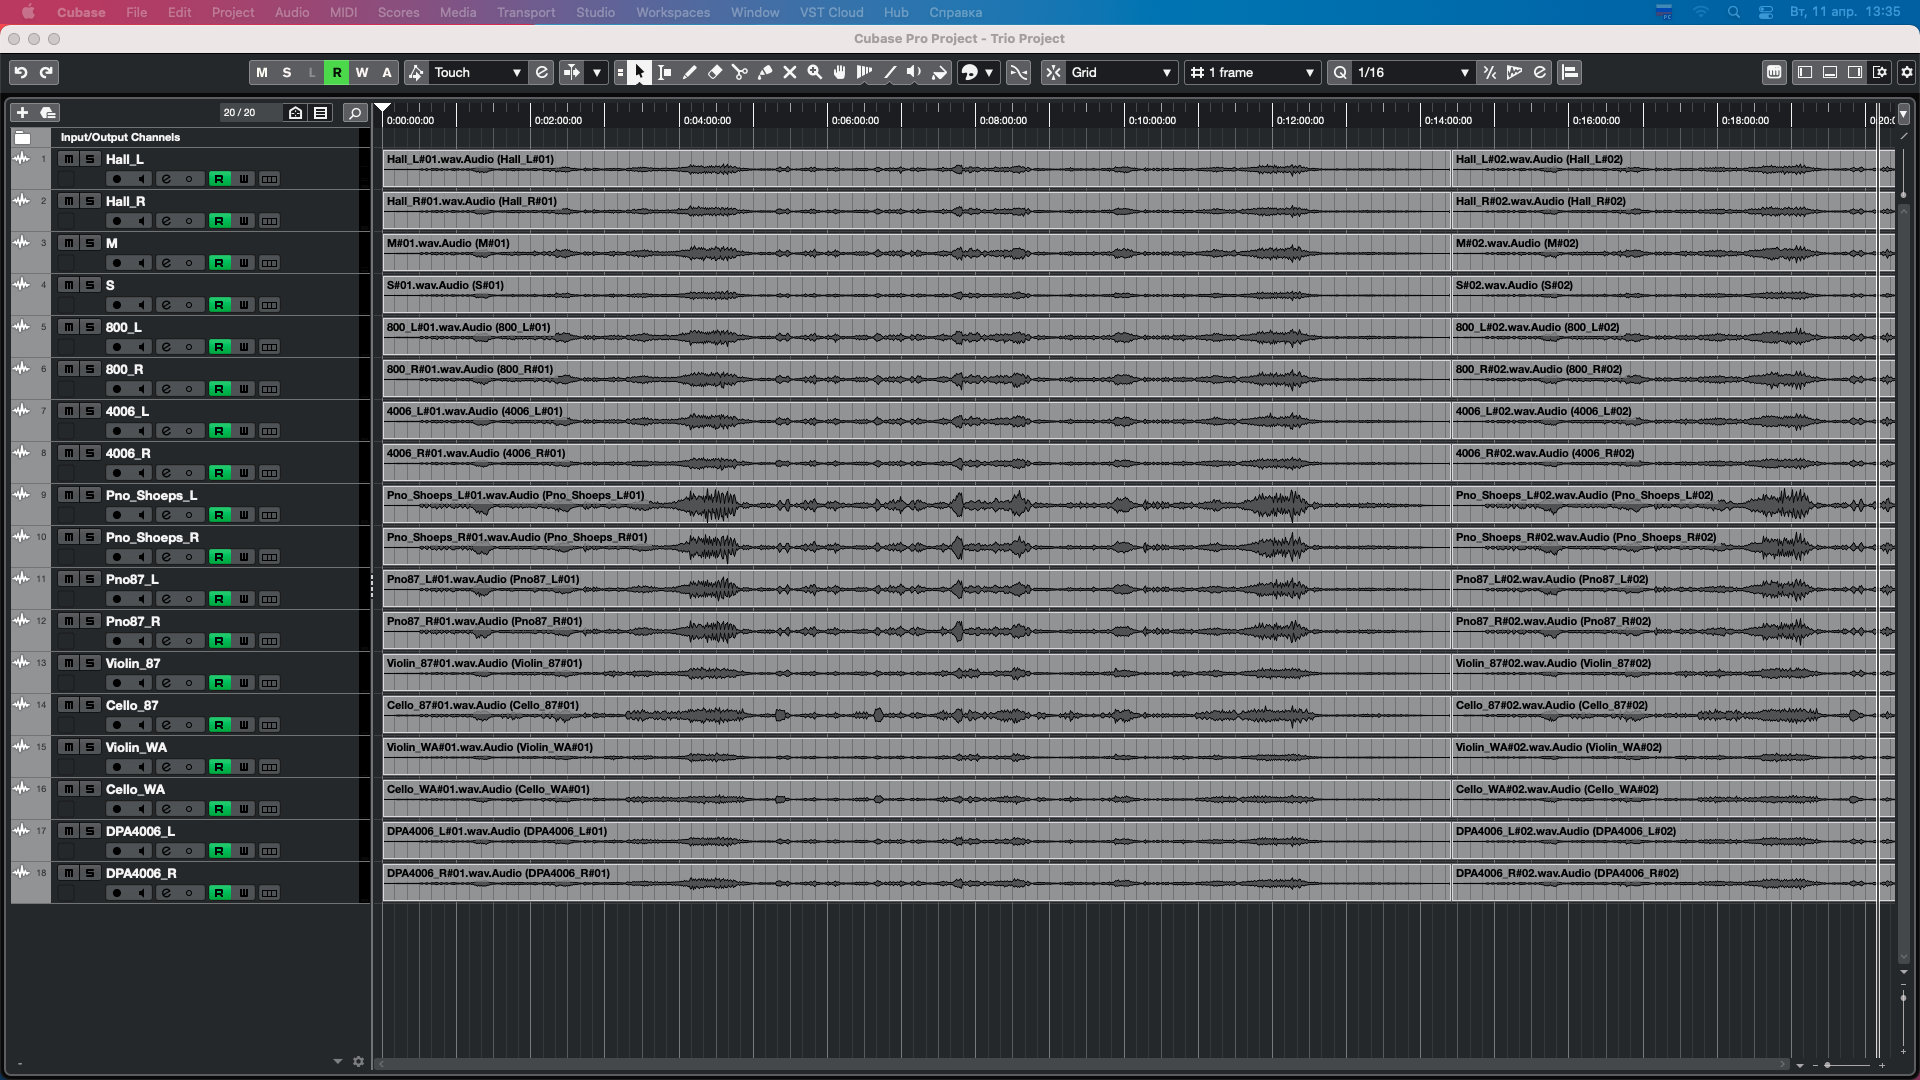Click the Redo arrow in the toolbar
Screen dimensions: 1920x1080
pyautogui.click(x=46, y=72)
